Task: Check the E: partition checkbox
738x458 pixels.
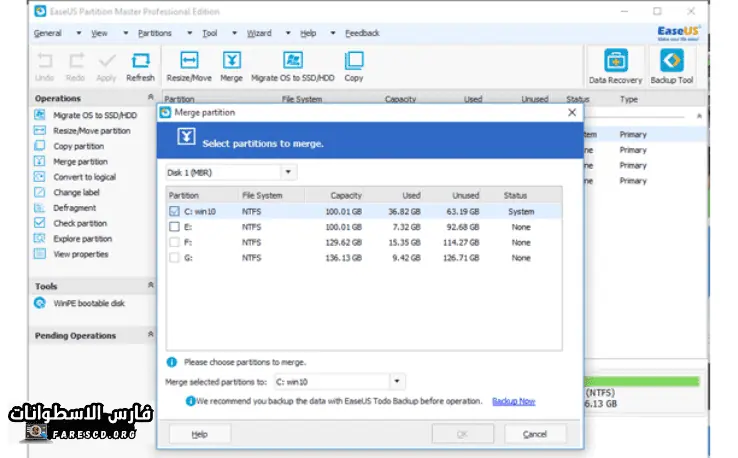Action: 175,227
